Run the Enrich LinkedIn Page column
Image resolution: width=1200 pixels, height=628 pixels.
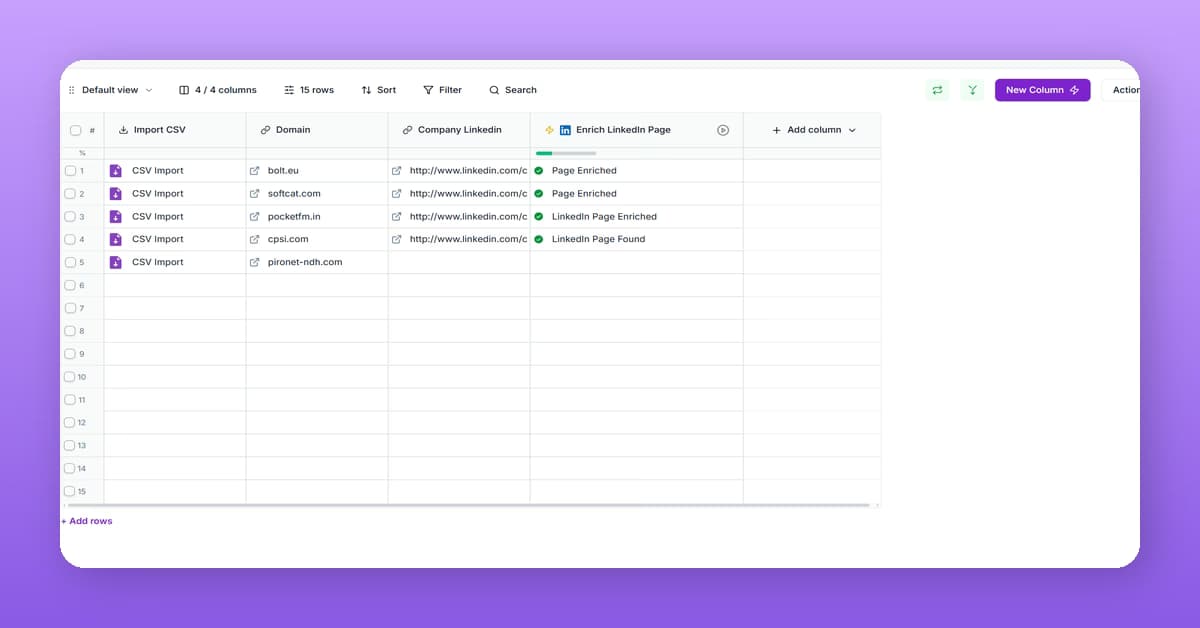tap(723, 129)
